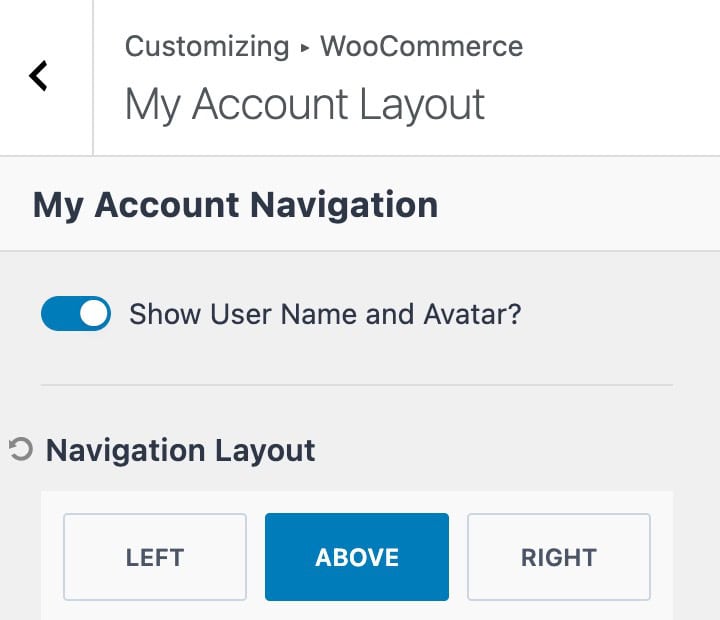Click the Customizing breadcrumb text
The width and height of the screenshot is (720, 620).
click(x=206, y=46)
